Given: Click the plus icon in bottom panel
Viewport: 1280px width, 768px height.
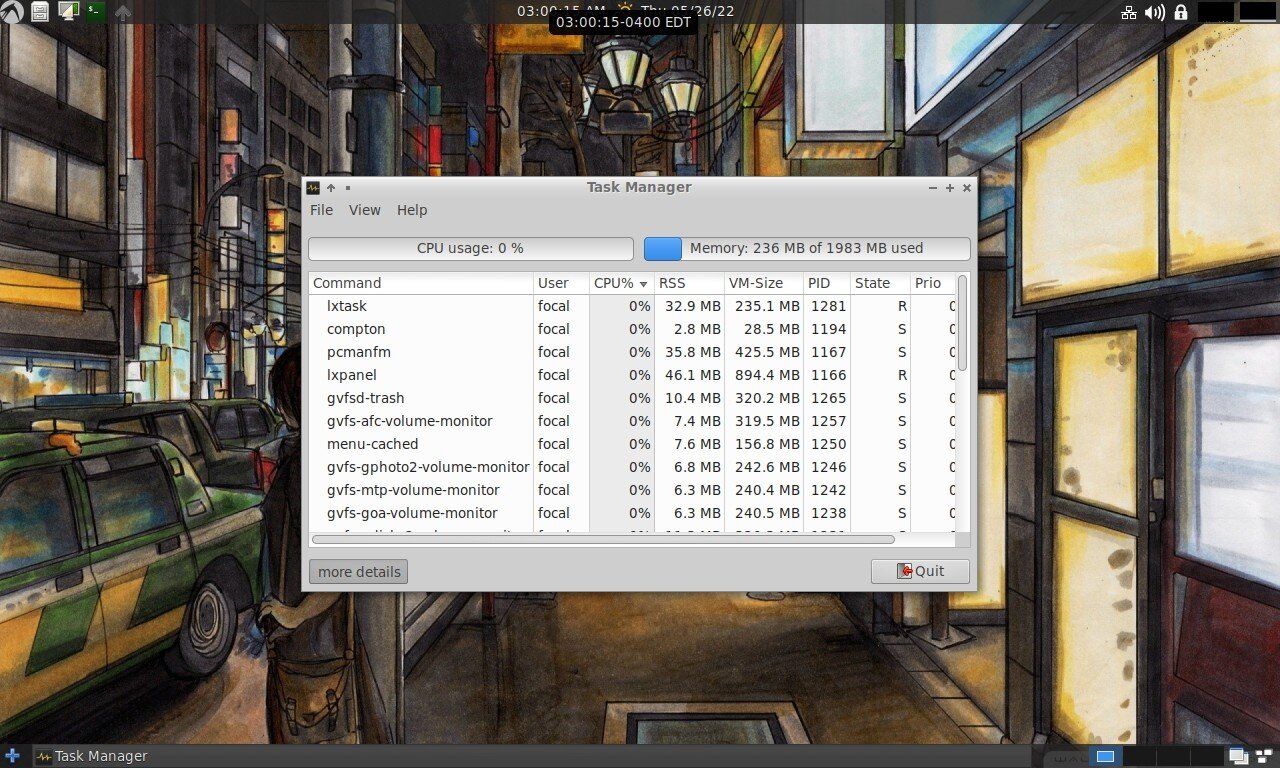Looking at the screenshot, I should [12, 756].
